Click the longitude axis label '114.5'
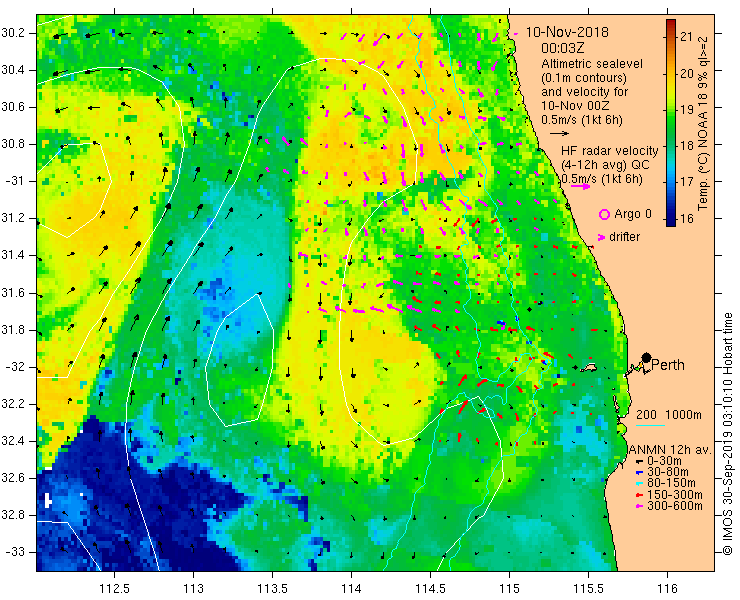This screenshot has width=740, height=600. (x=430, y=588)
